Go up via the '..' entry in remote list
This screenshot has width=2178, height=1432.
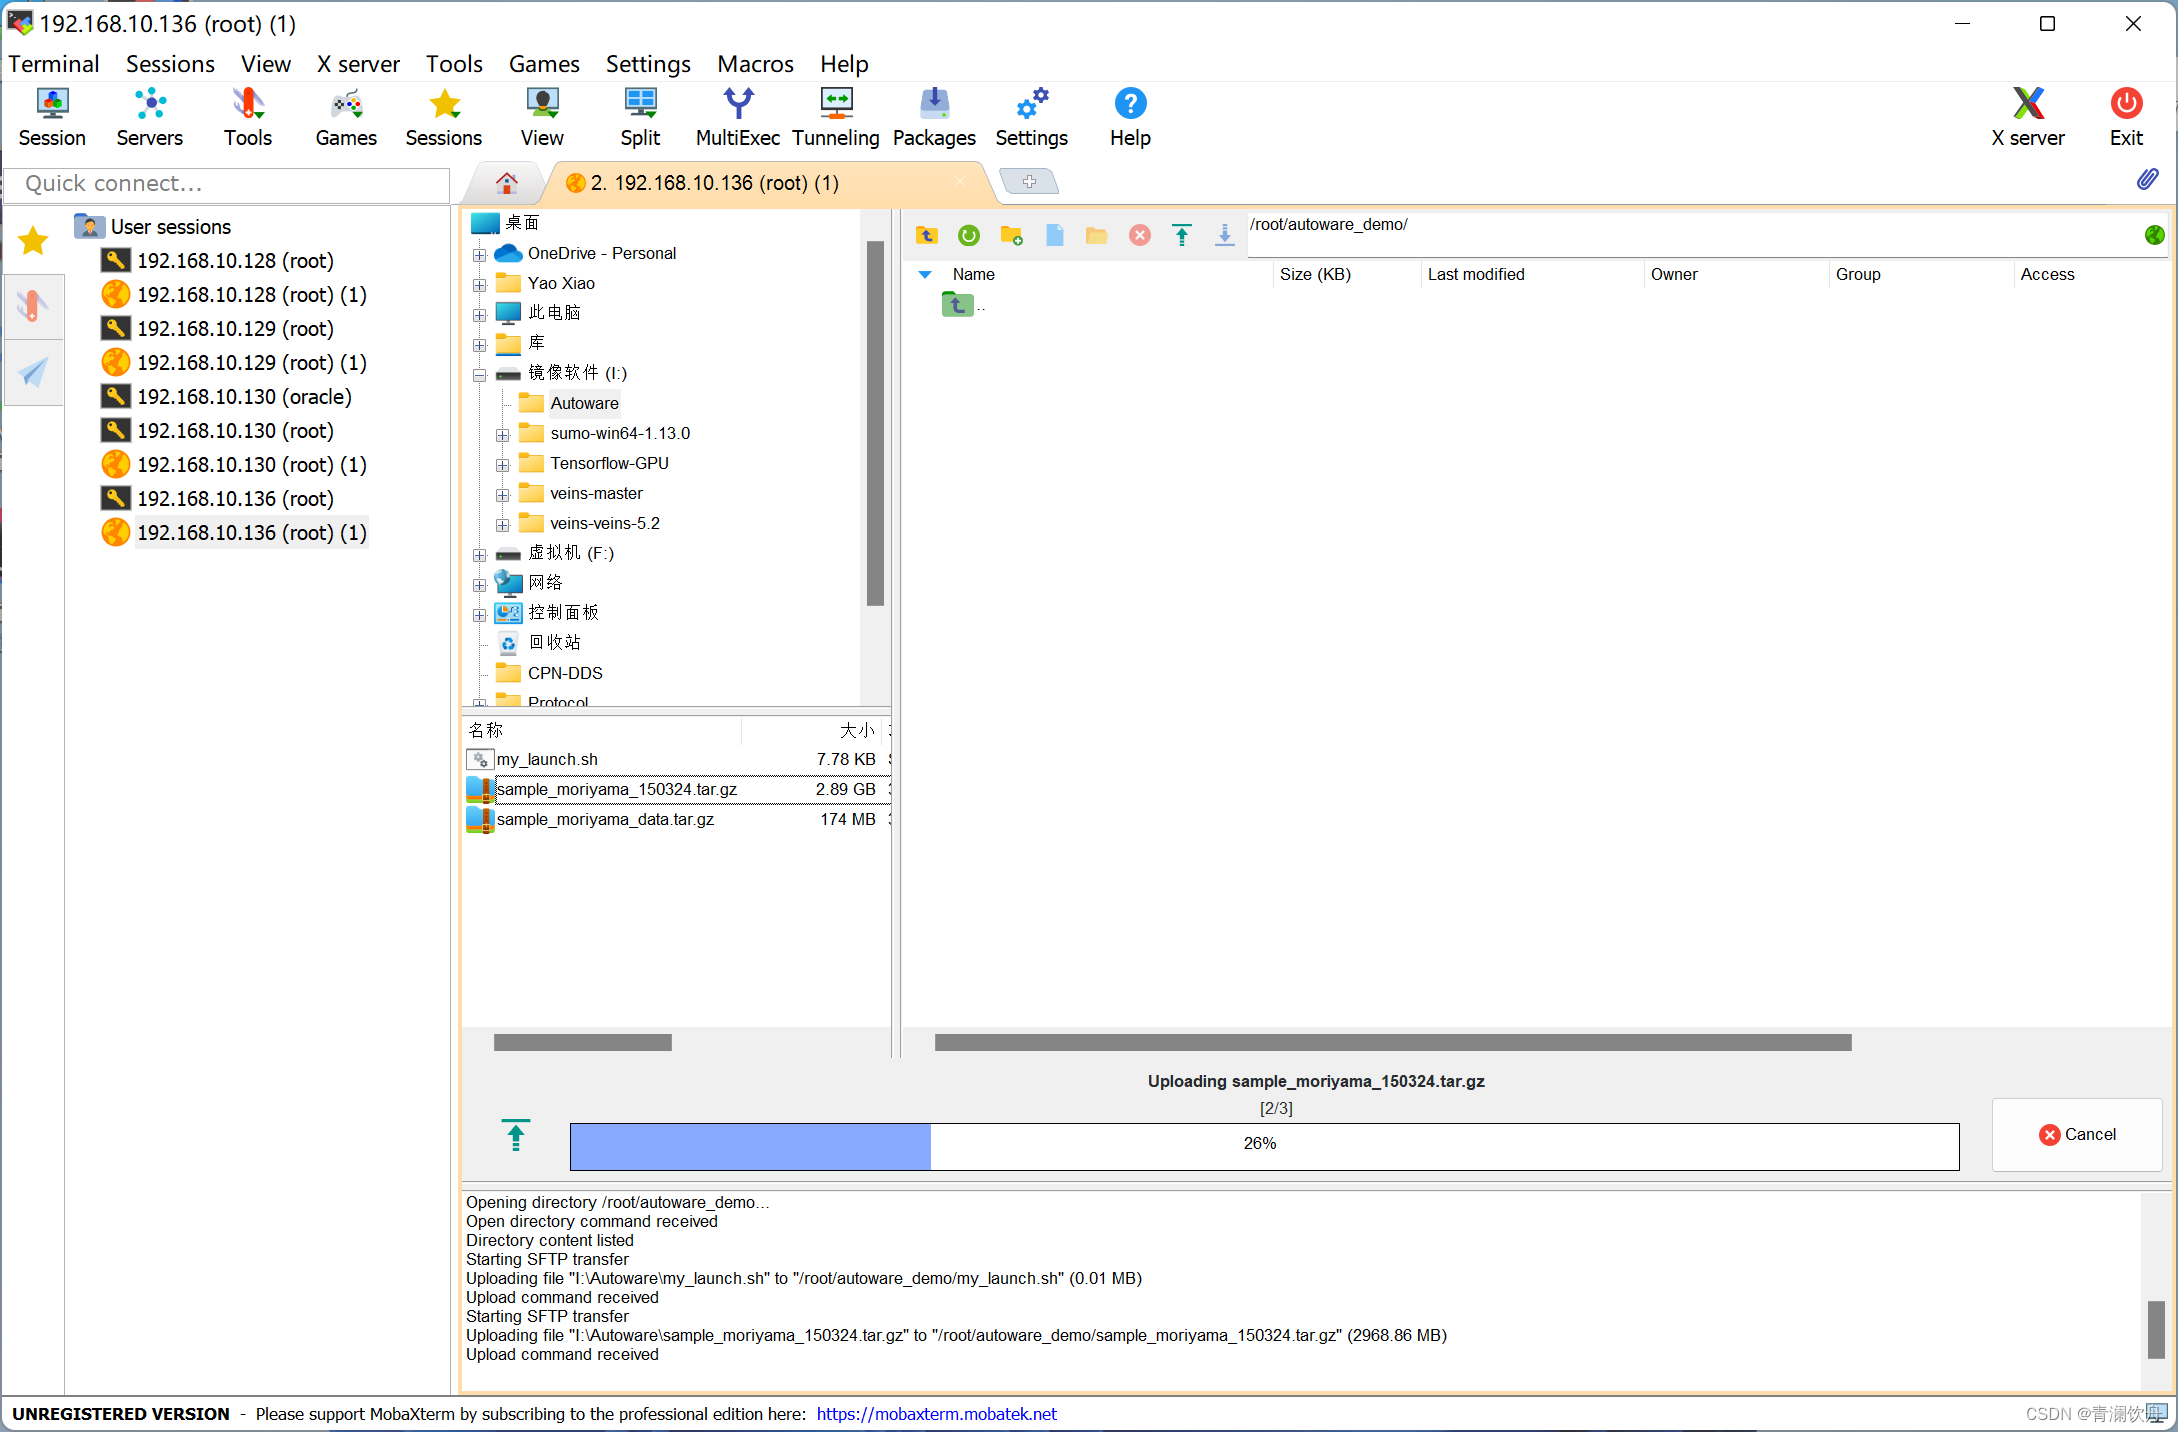963,305
